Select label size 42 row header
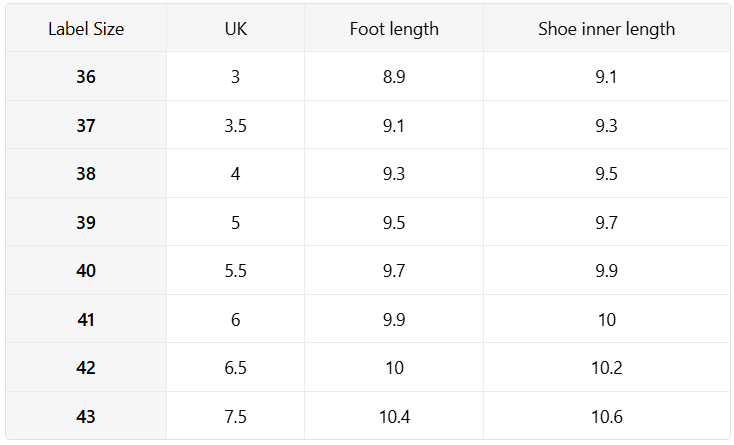The image size is (734, 445). (86, 368)
